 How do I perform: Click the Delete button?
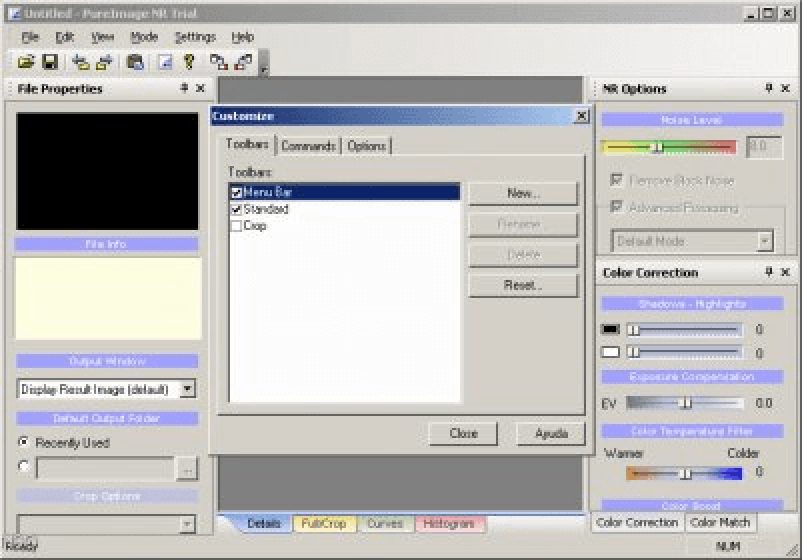tap(523, 254)
